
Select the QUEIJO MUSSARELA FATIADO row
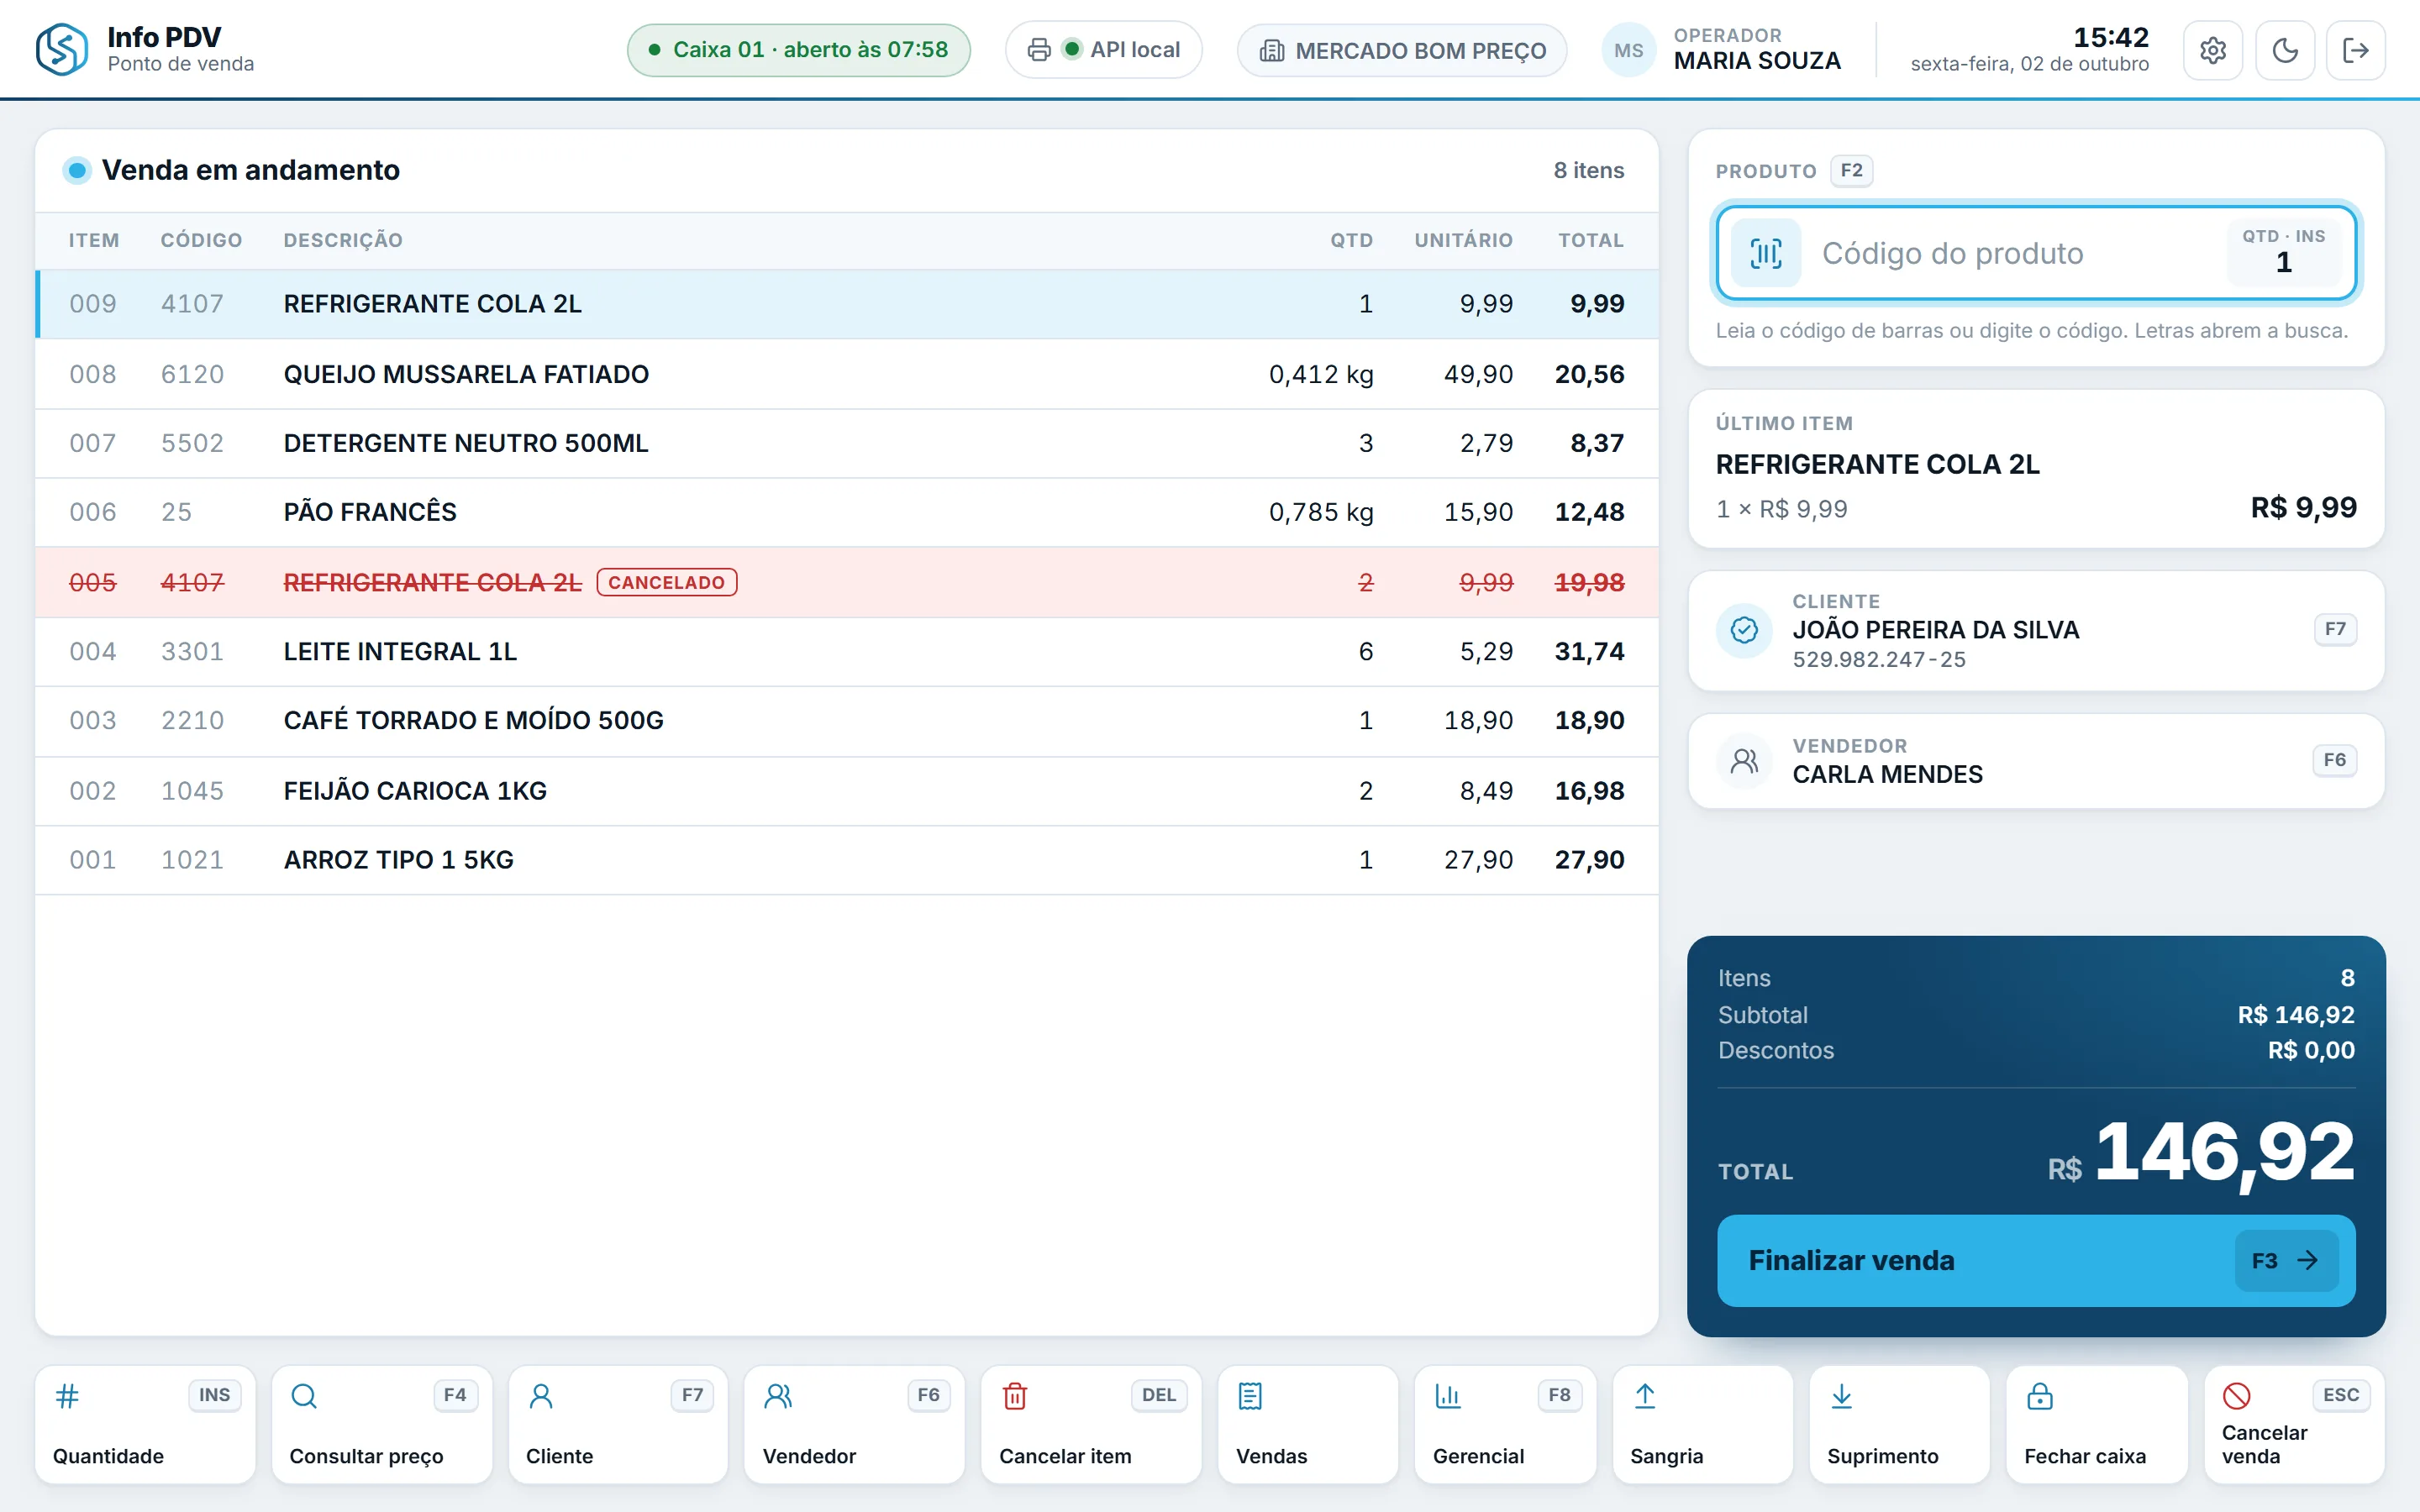846,374
